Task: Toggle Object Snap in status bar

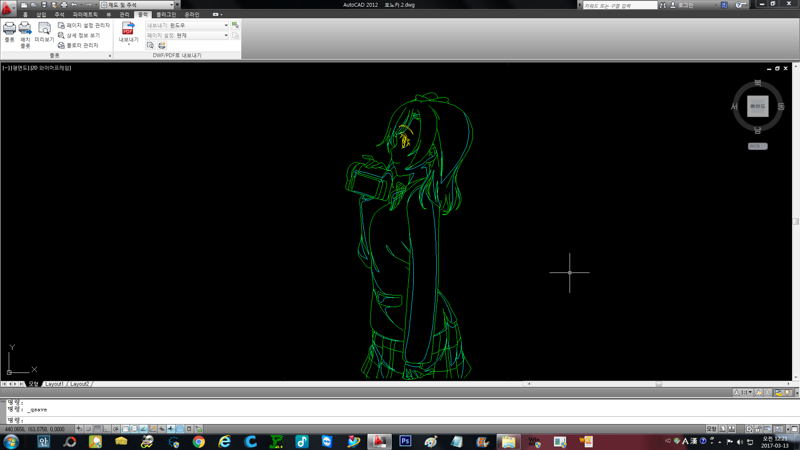Action: point(125,429)
